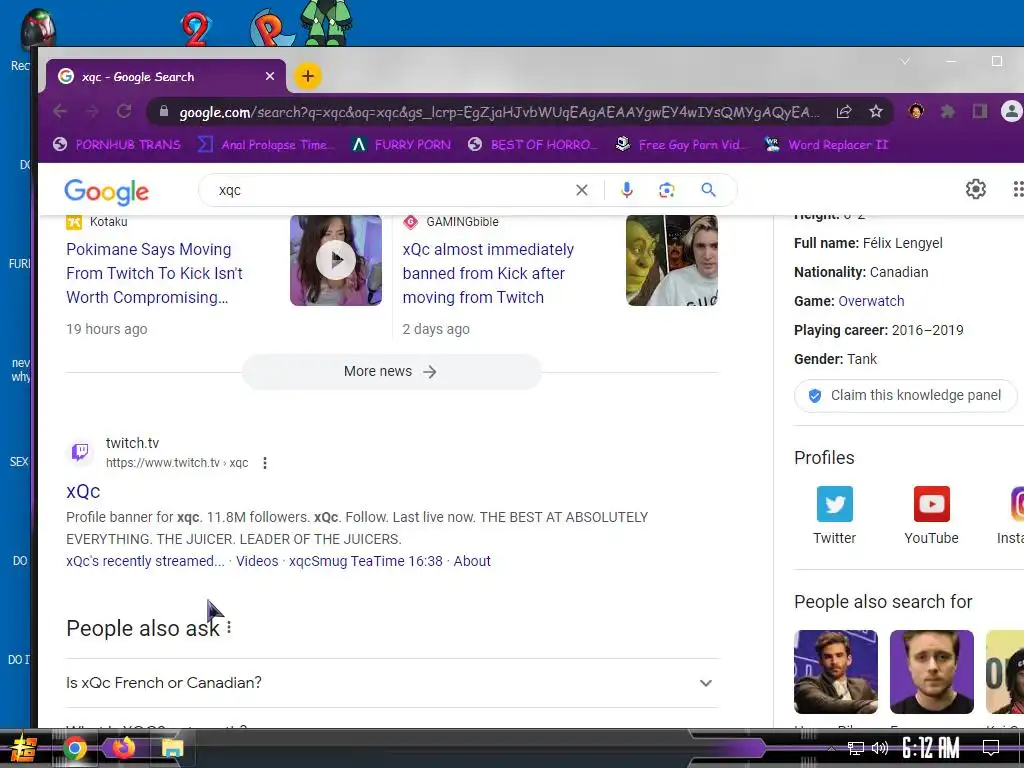Start voice search with microphone icon
The width and height of the screenshot is (1024, 768).
(x=626, y=190)
